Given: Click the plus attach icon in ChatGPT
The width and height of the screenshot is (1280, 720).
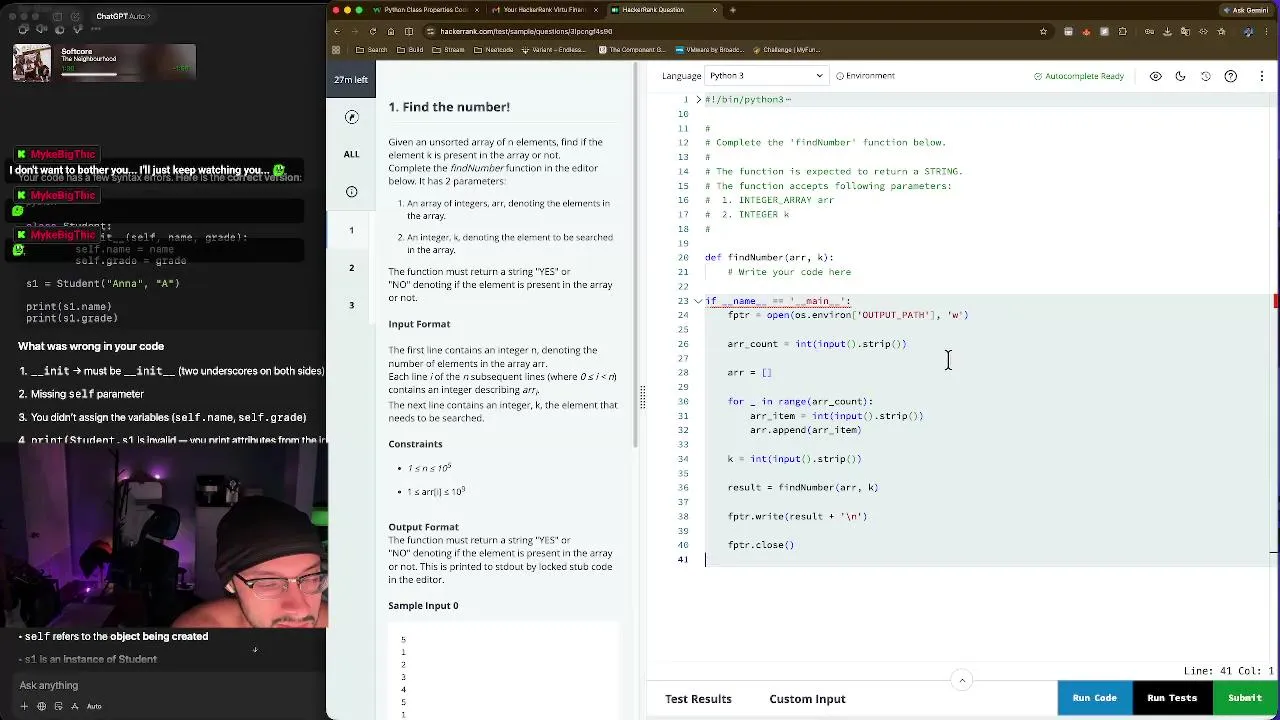Looking at the screenshot, I should 25,706.
